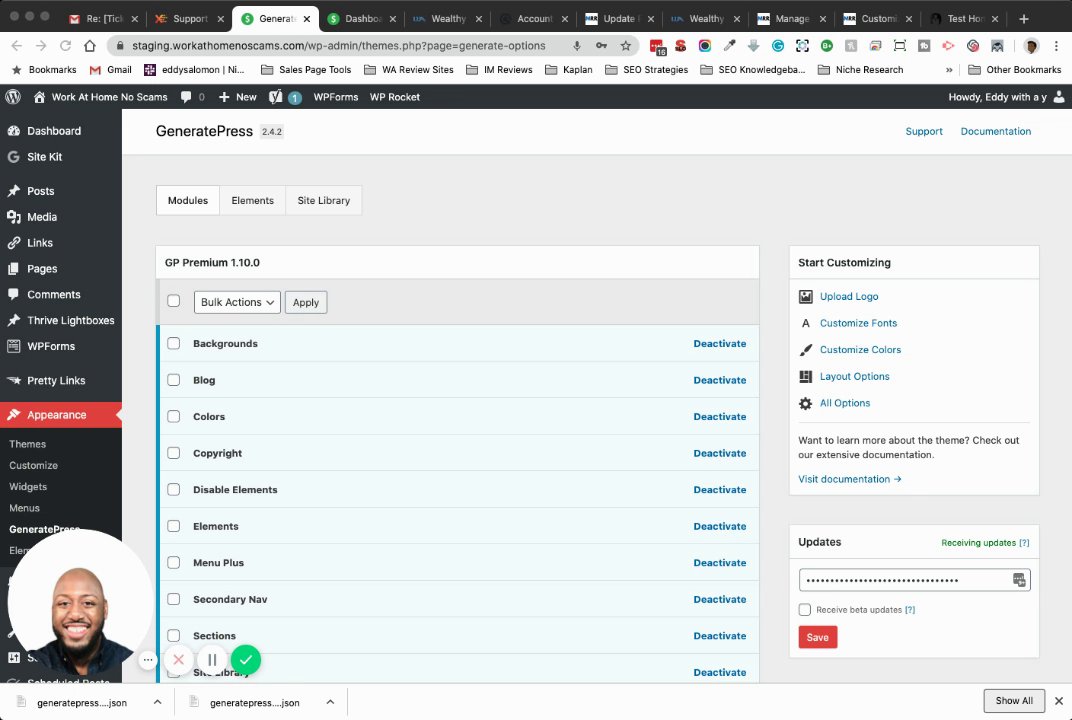Click the password manager icon in license field
This screenshot has width=1072, height=720.
1019,580
